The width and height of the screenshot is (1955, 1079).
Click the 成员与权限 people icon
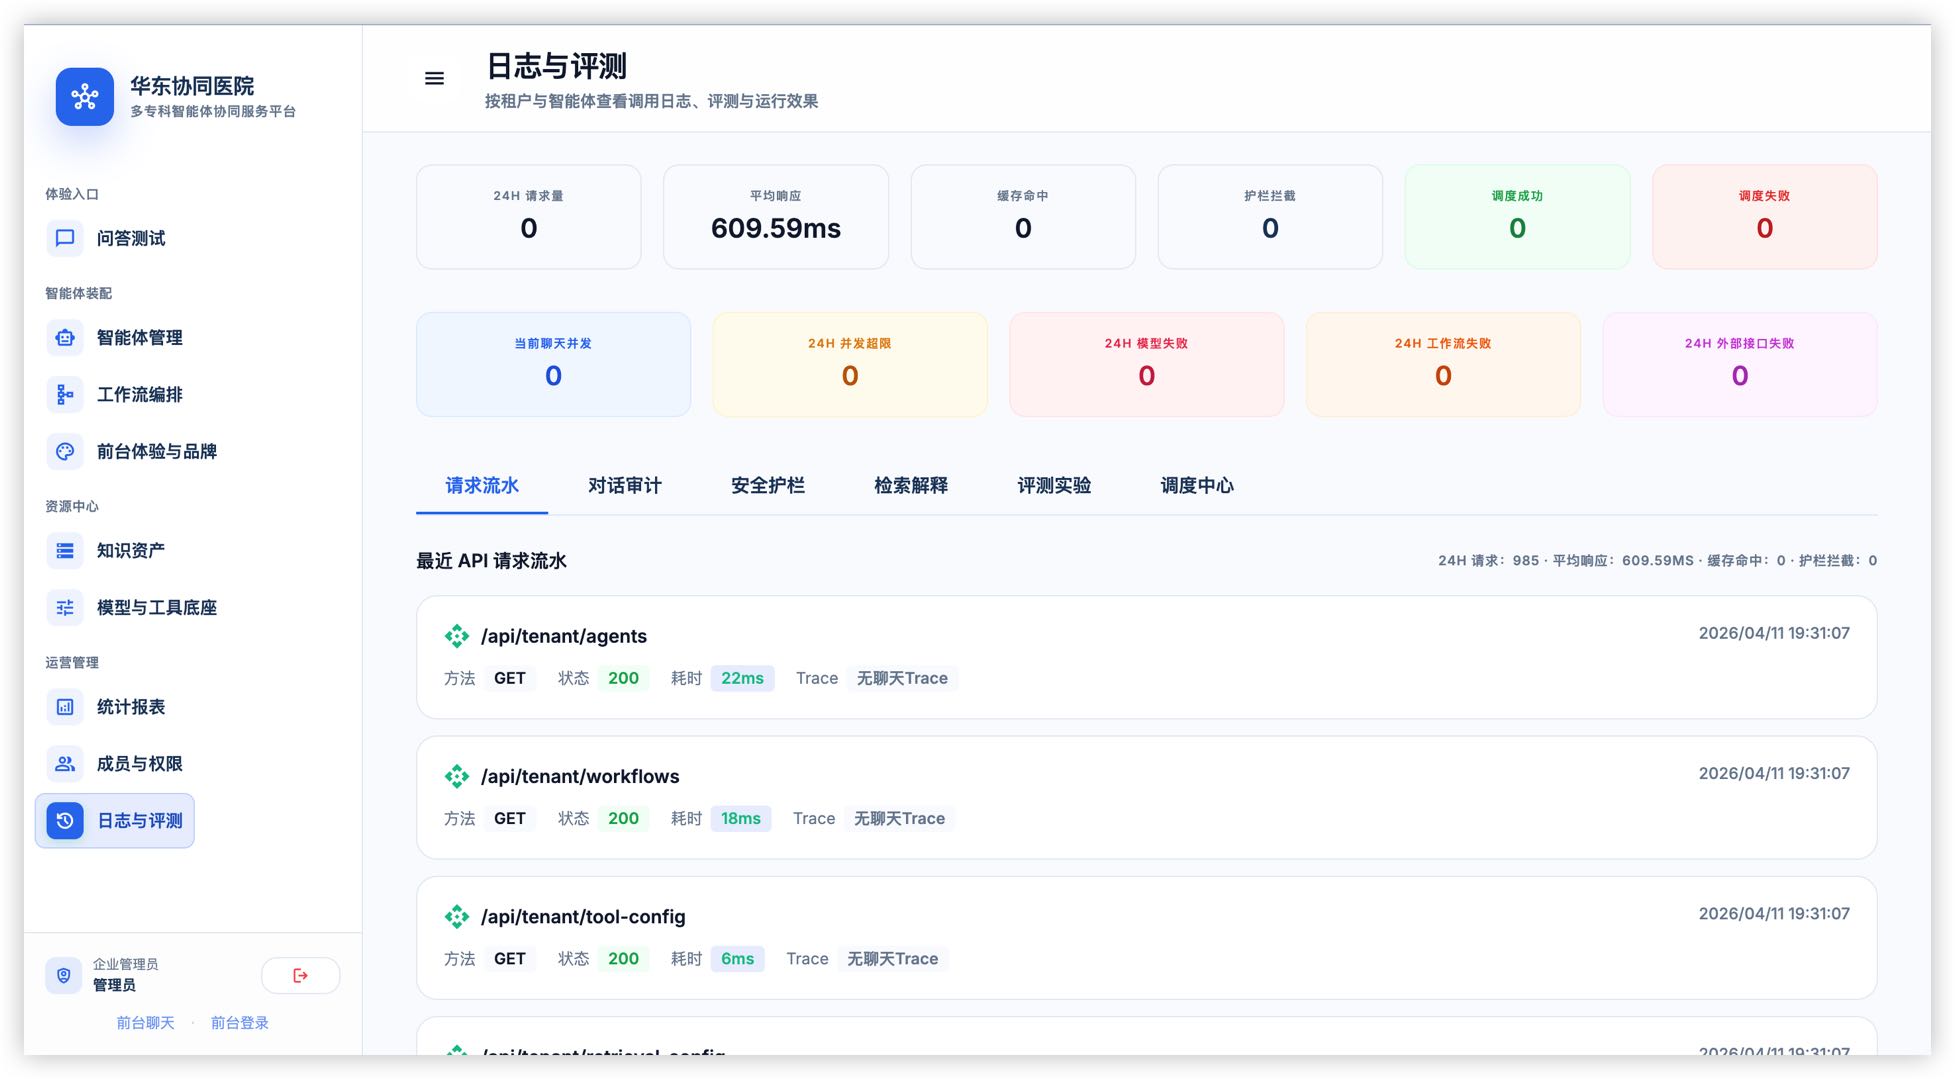click(x=65, y=764)
